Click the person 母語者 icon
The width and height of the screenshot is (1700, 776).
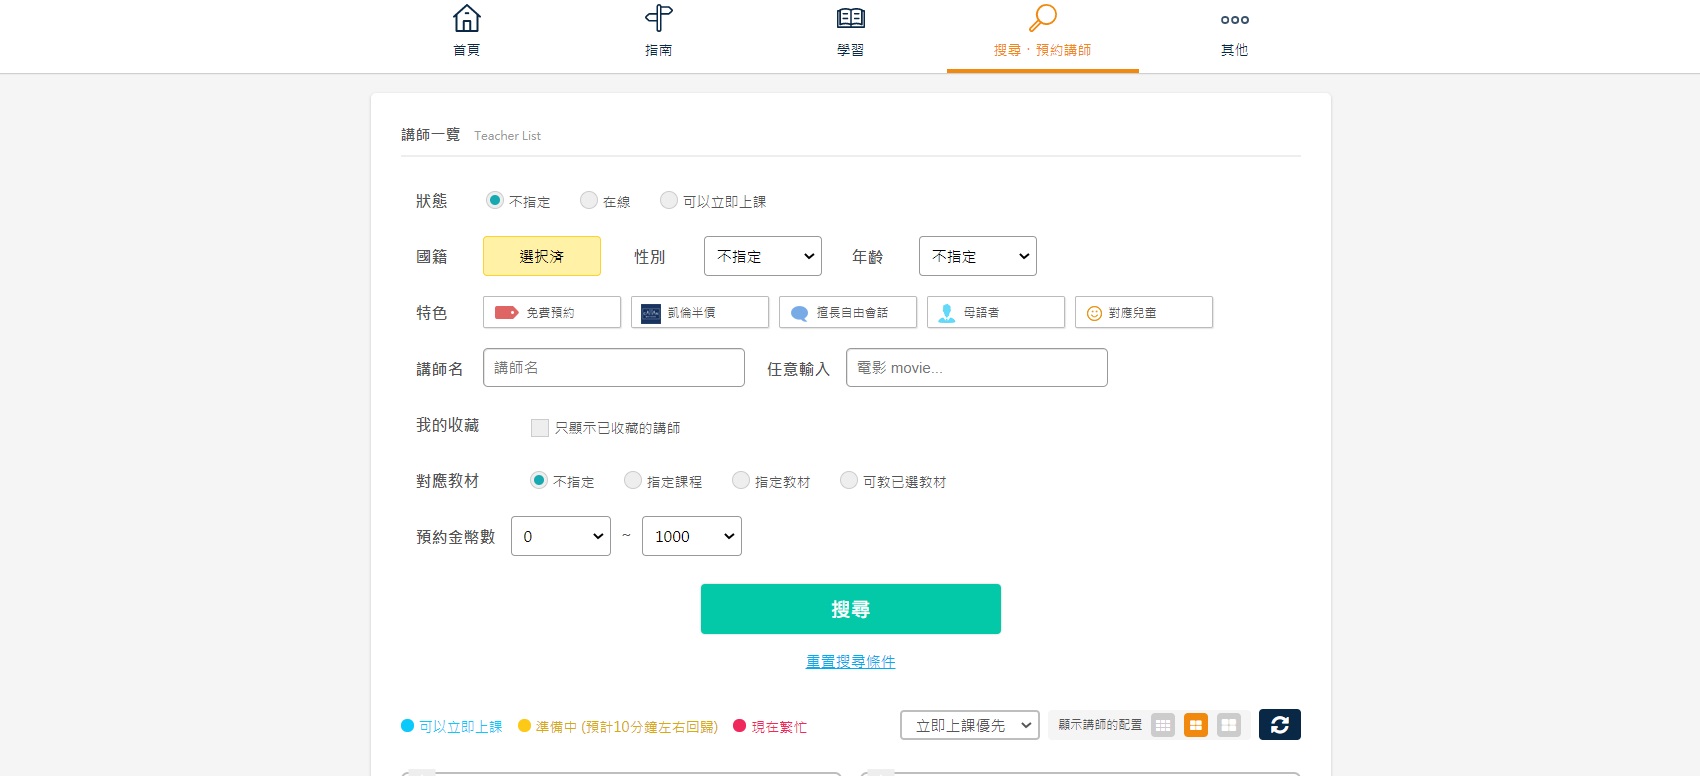(947, 313)
